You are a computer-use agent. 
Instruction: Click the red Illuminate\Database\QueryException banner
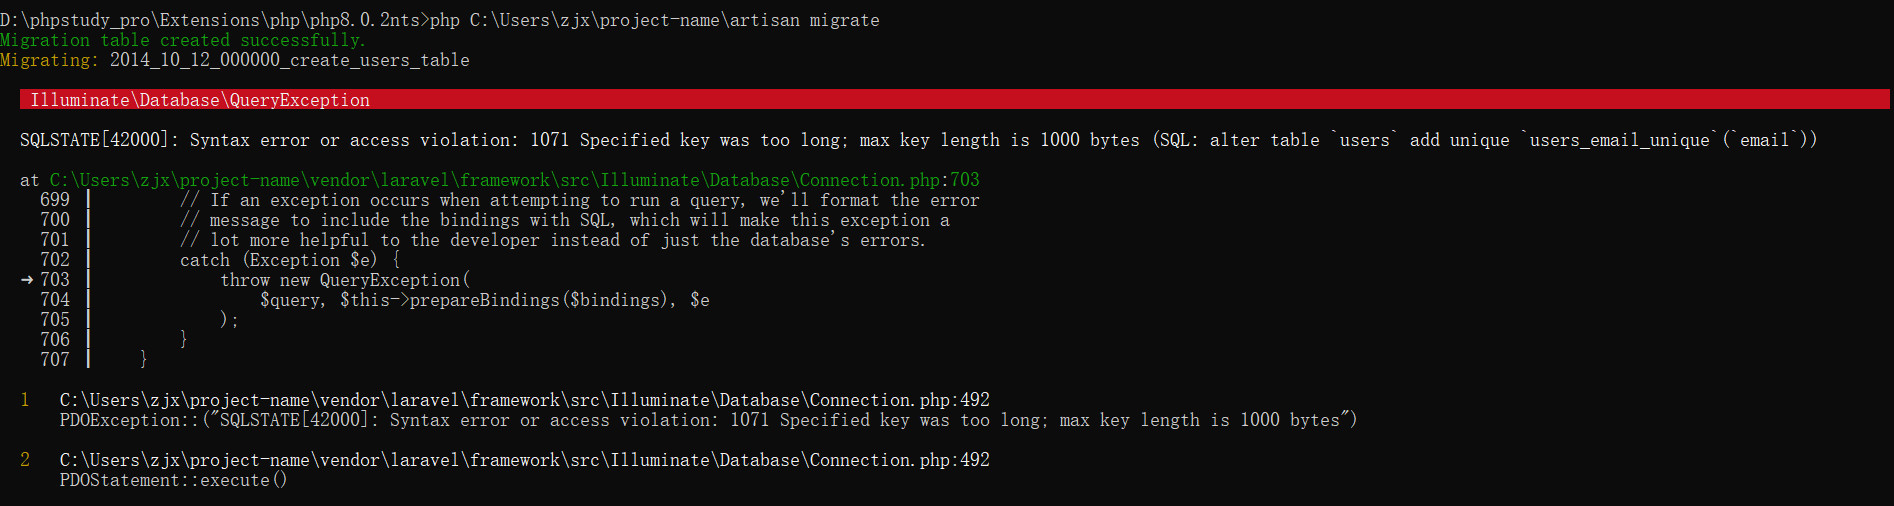click(200, 100)
